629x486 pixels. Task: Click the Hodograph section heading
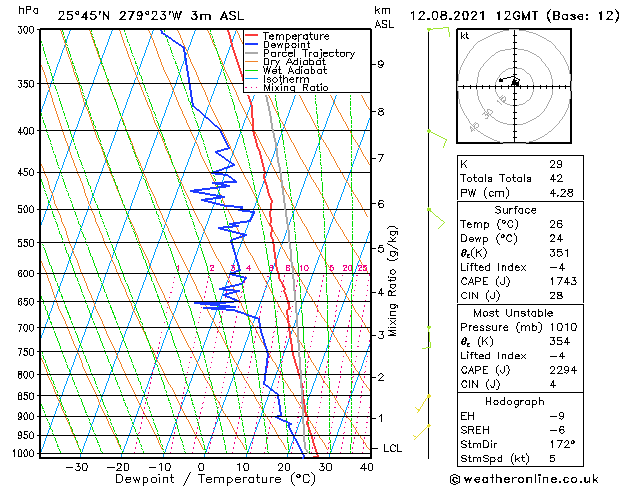pyautogui.click(x=515, y=402)
